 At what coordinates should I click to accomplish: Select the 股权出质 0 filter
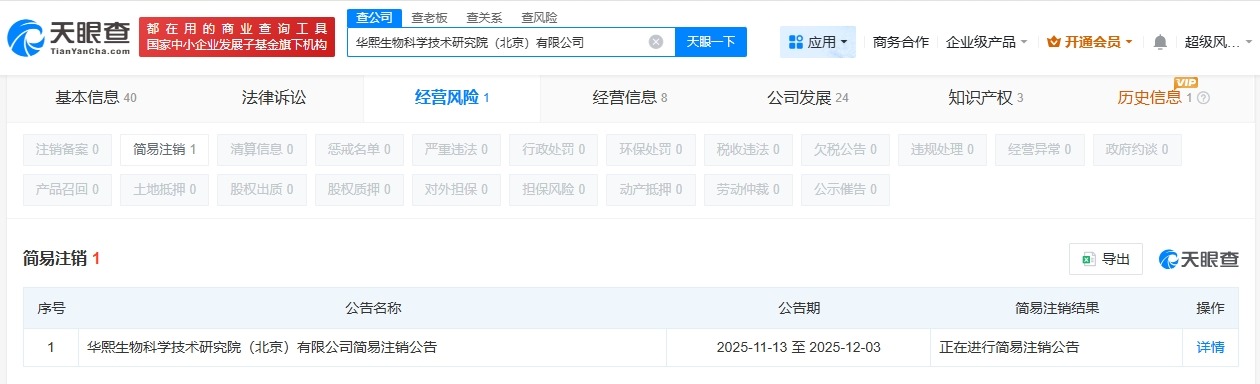pos(262,189)
